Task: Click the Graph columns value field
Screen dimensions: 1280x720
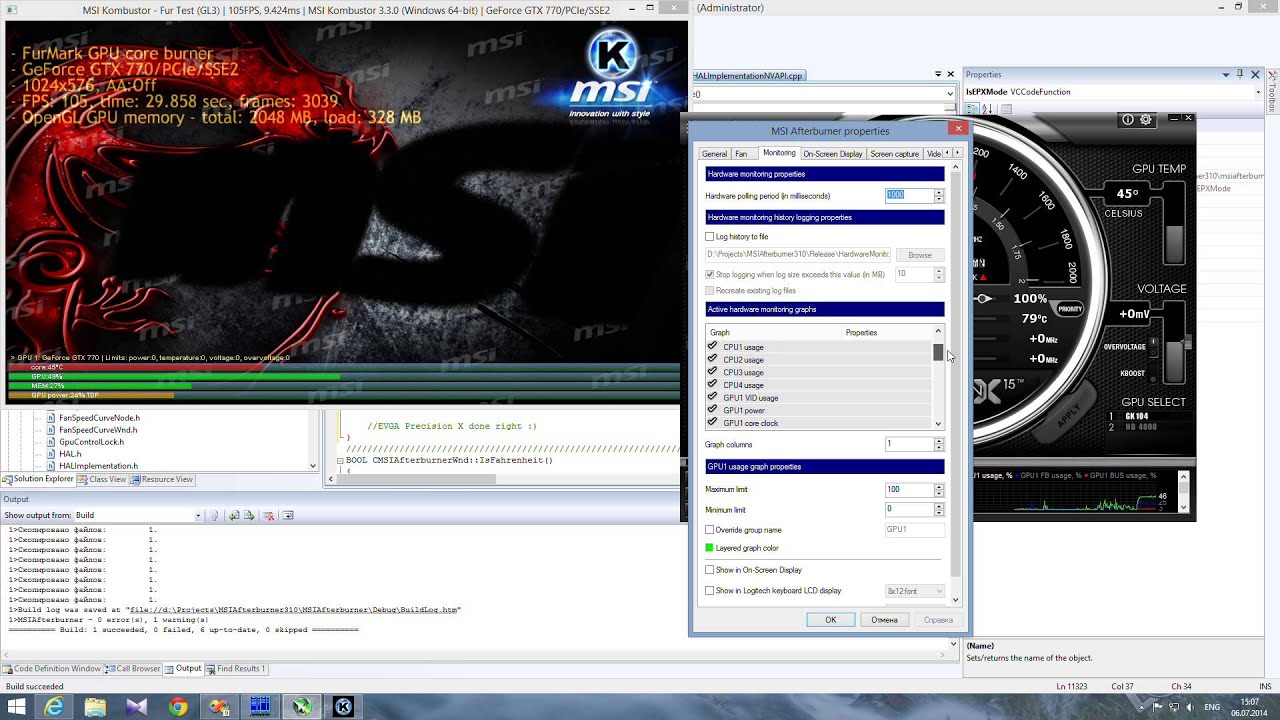Action: [908, 444]
